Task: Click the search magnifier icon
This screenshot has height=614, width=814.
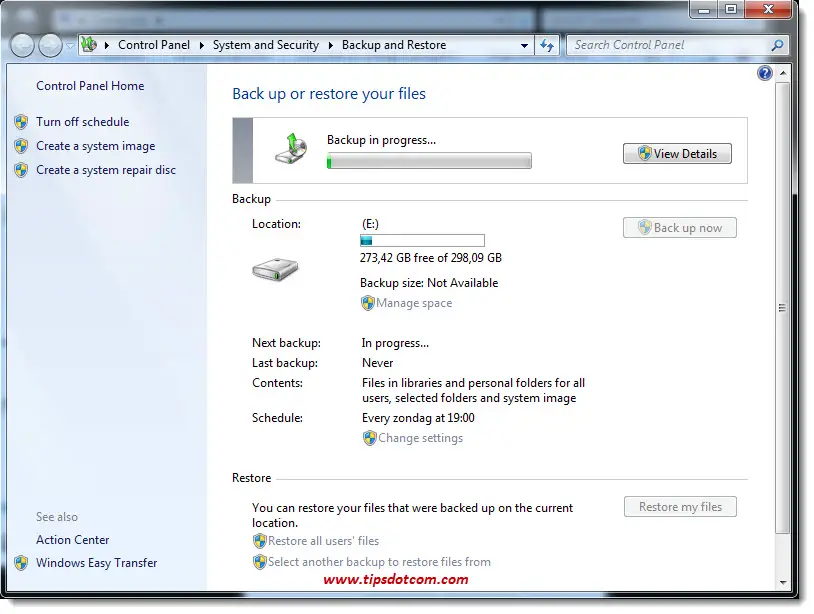Action: point(777,45)
